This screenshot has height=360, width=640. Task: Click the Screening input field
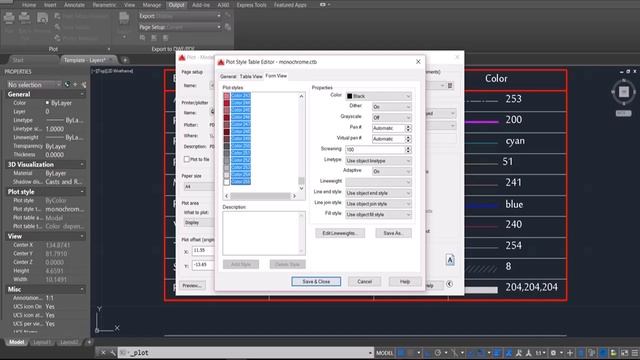click(x=375, y=149)
